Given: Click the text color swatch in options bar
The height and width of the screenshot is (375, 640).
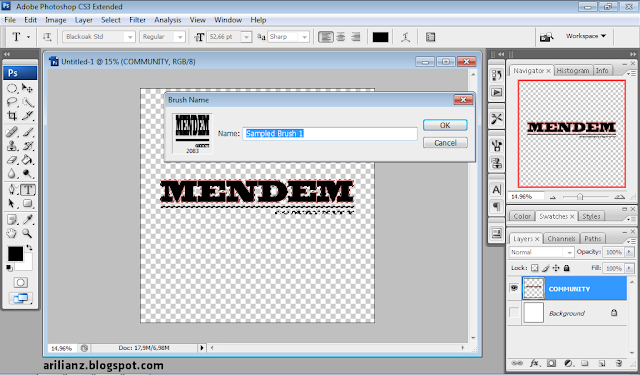Looking at the screenshot, I should [380, 37].
